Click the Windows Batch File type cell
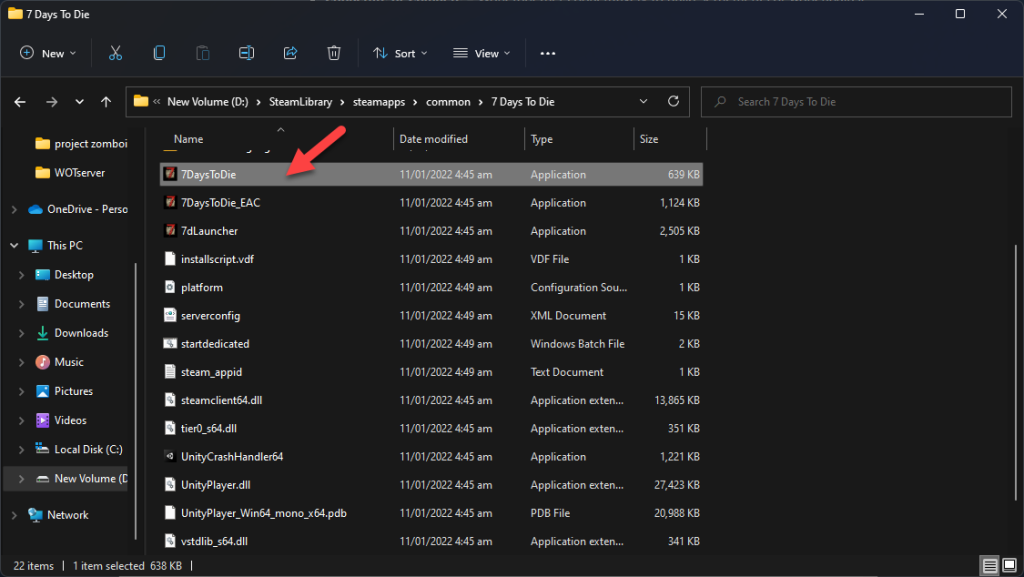 coord(577,344)
